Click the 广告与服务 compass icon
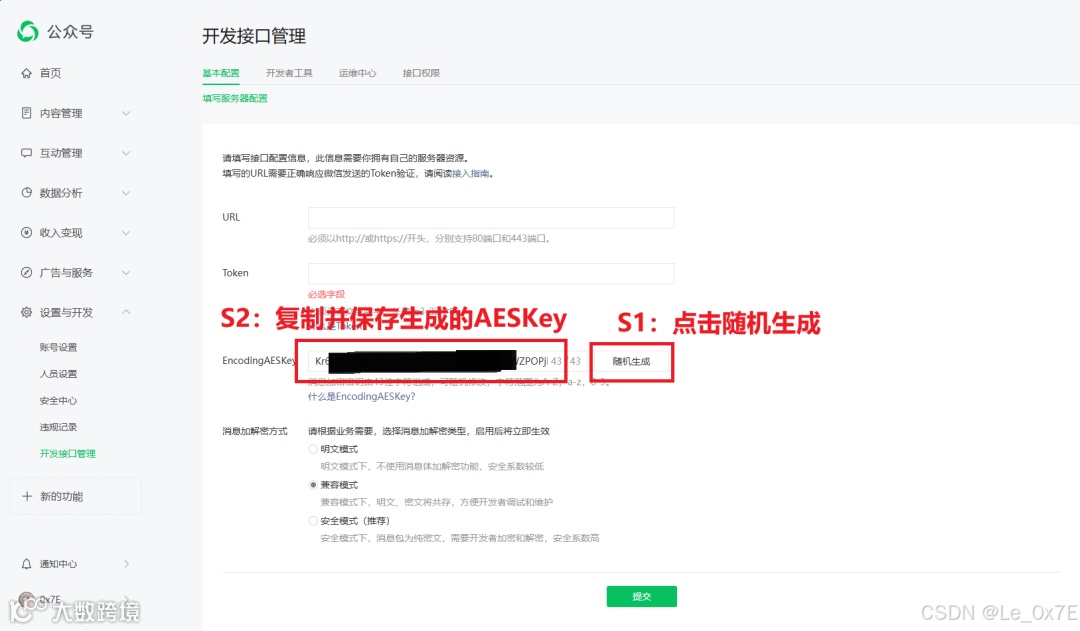Image resolution: width=1080 pixels, height=631 pixels. coord(26,273)
